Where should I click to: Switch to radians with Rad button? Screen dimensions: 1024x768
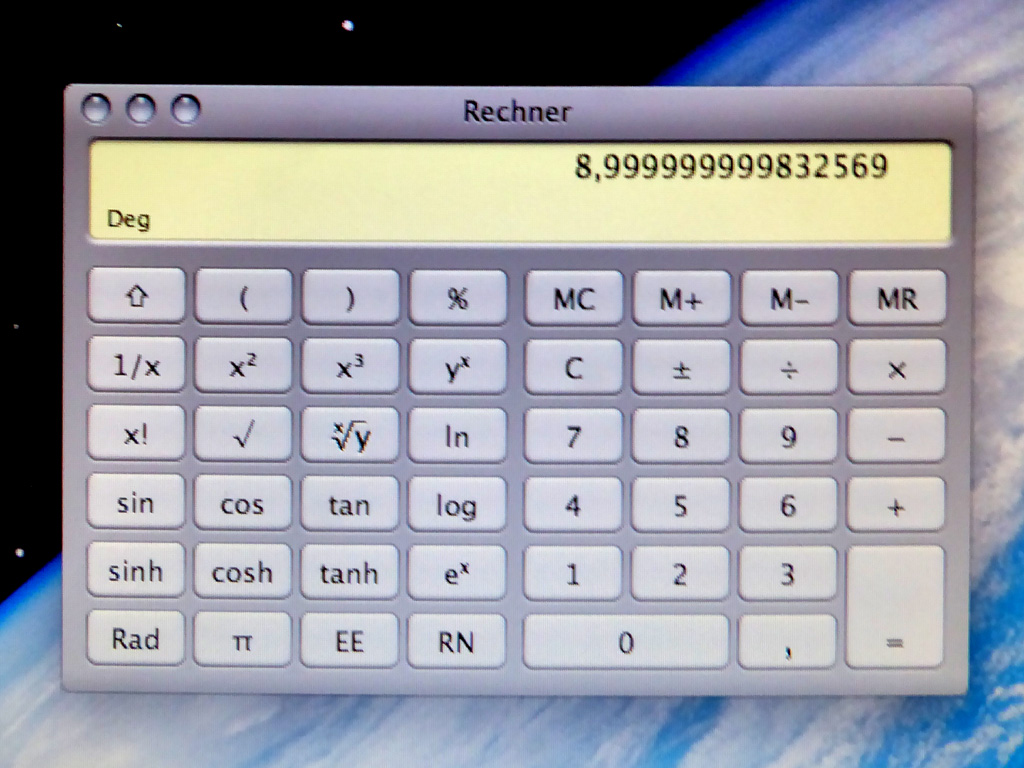click(135, 638)
